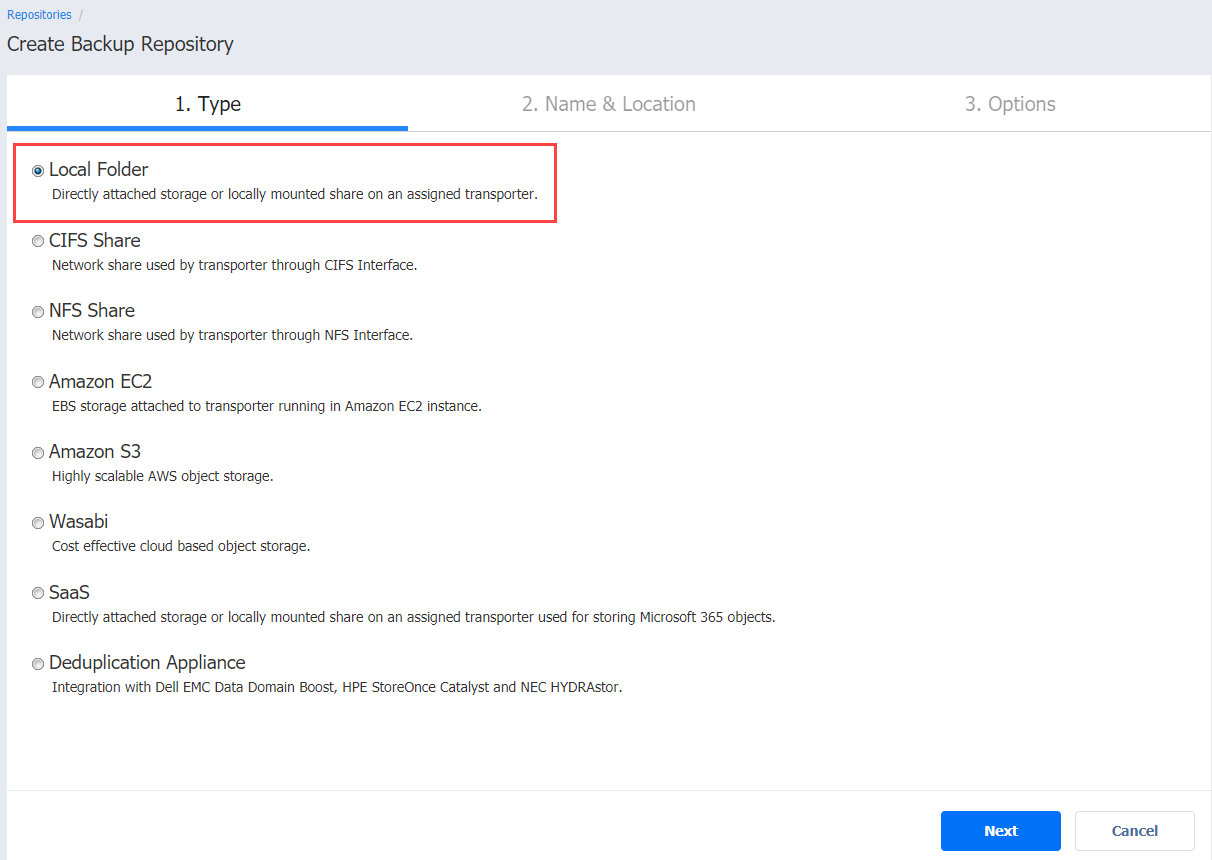
Task: Select the CIFS Share repository type
Action: (x=38, y=241)
